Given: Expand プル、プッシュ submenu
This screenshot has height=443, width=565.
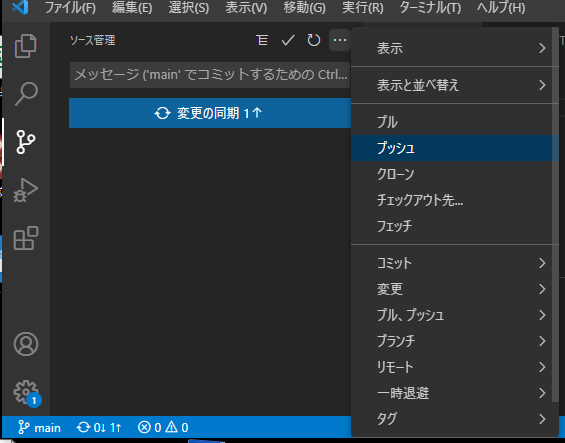Looking at the screenshot, I should pos(452,315).
